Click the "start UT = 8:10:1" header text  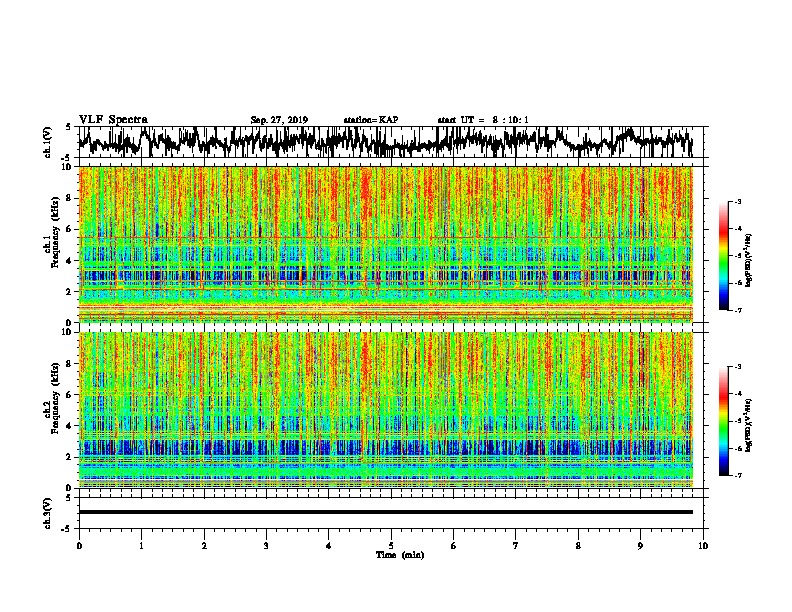point(483,120)
